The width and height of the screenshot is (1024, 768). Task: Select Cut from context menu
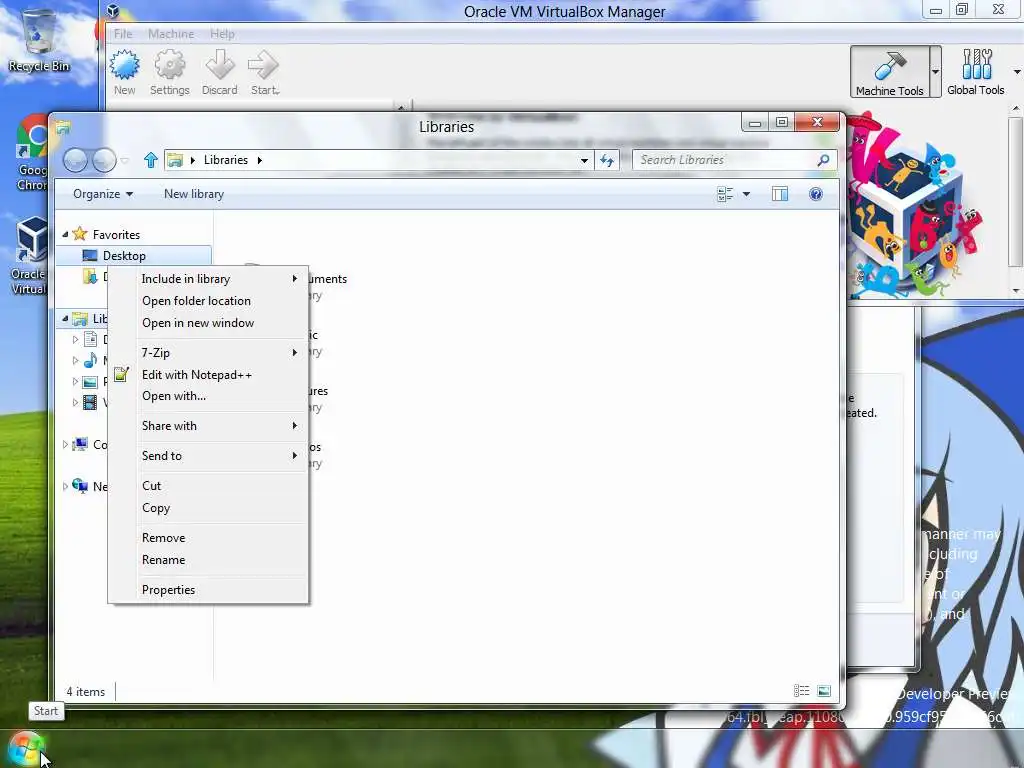[x=208, y=486]
